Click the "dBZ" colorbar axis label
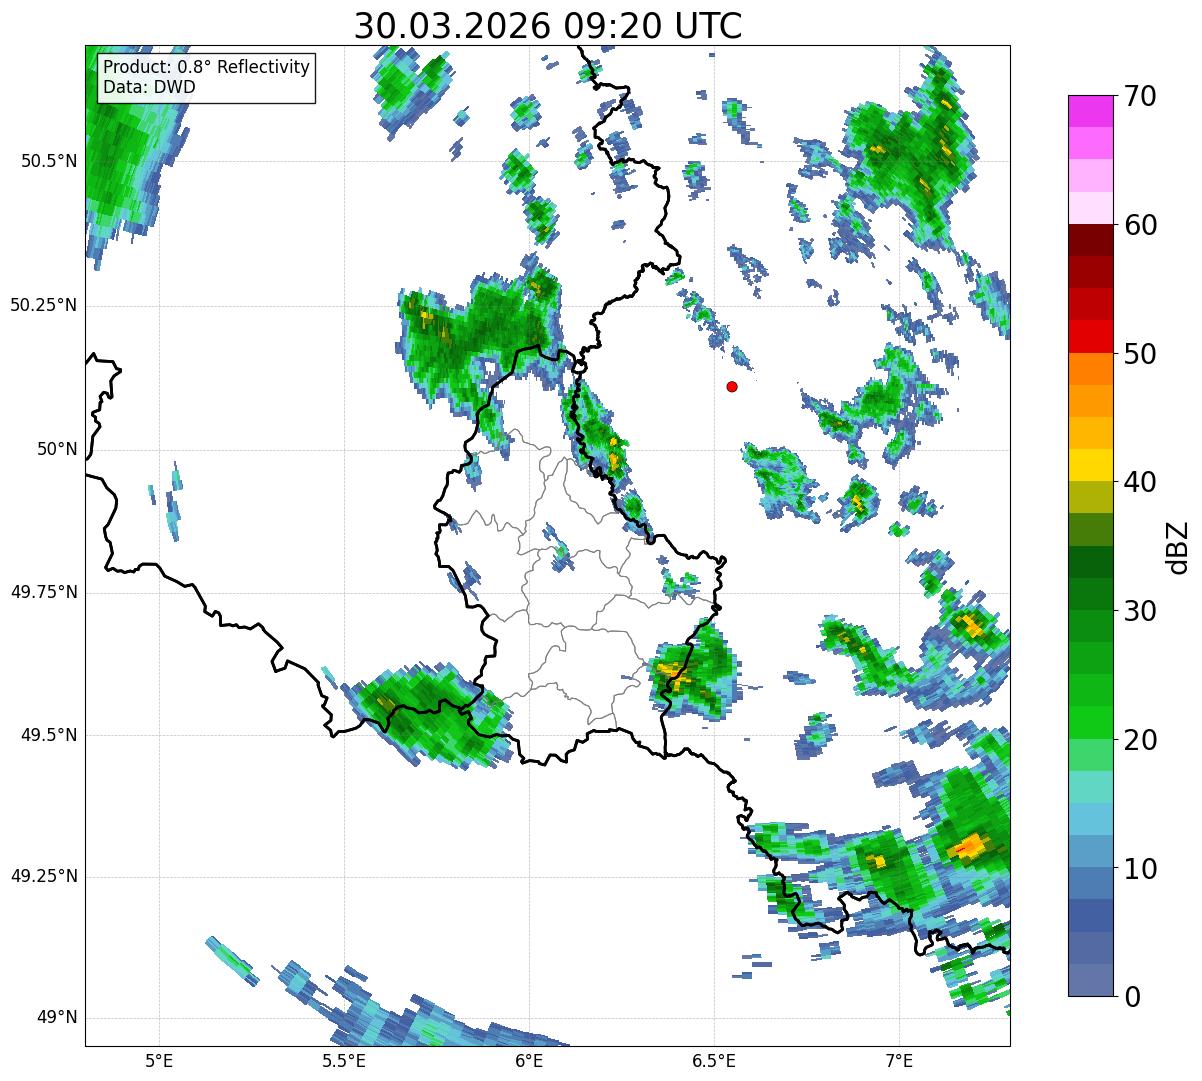Screen dimensions: 1202x1081 click(x=1178, y=546)
